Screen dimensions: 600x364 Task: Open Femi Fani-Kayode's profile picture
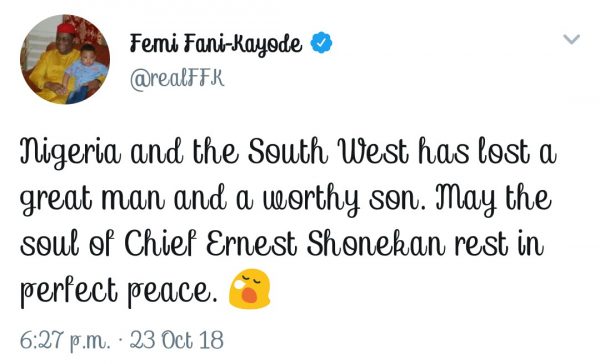tap(65, 59)
